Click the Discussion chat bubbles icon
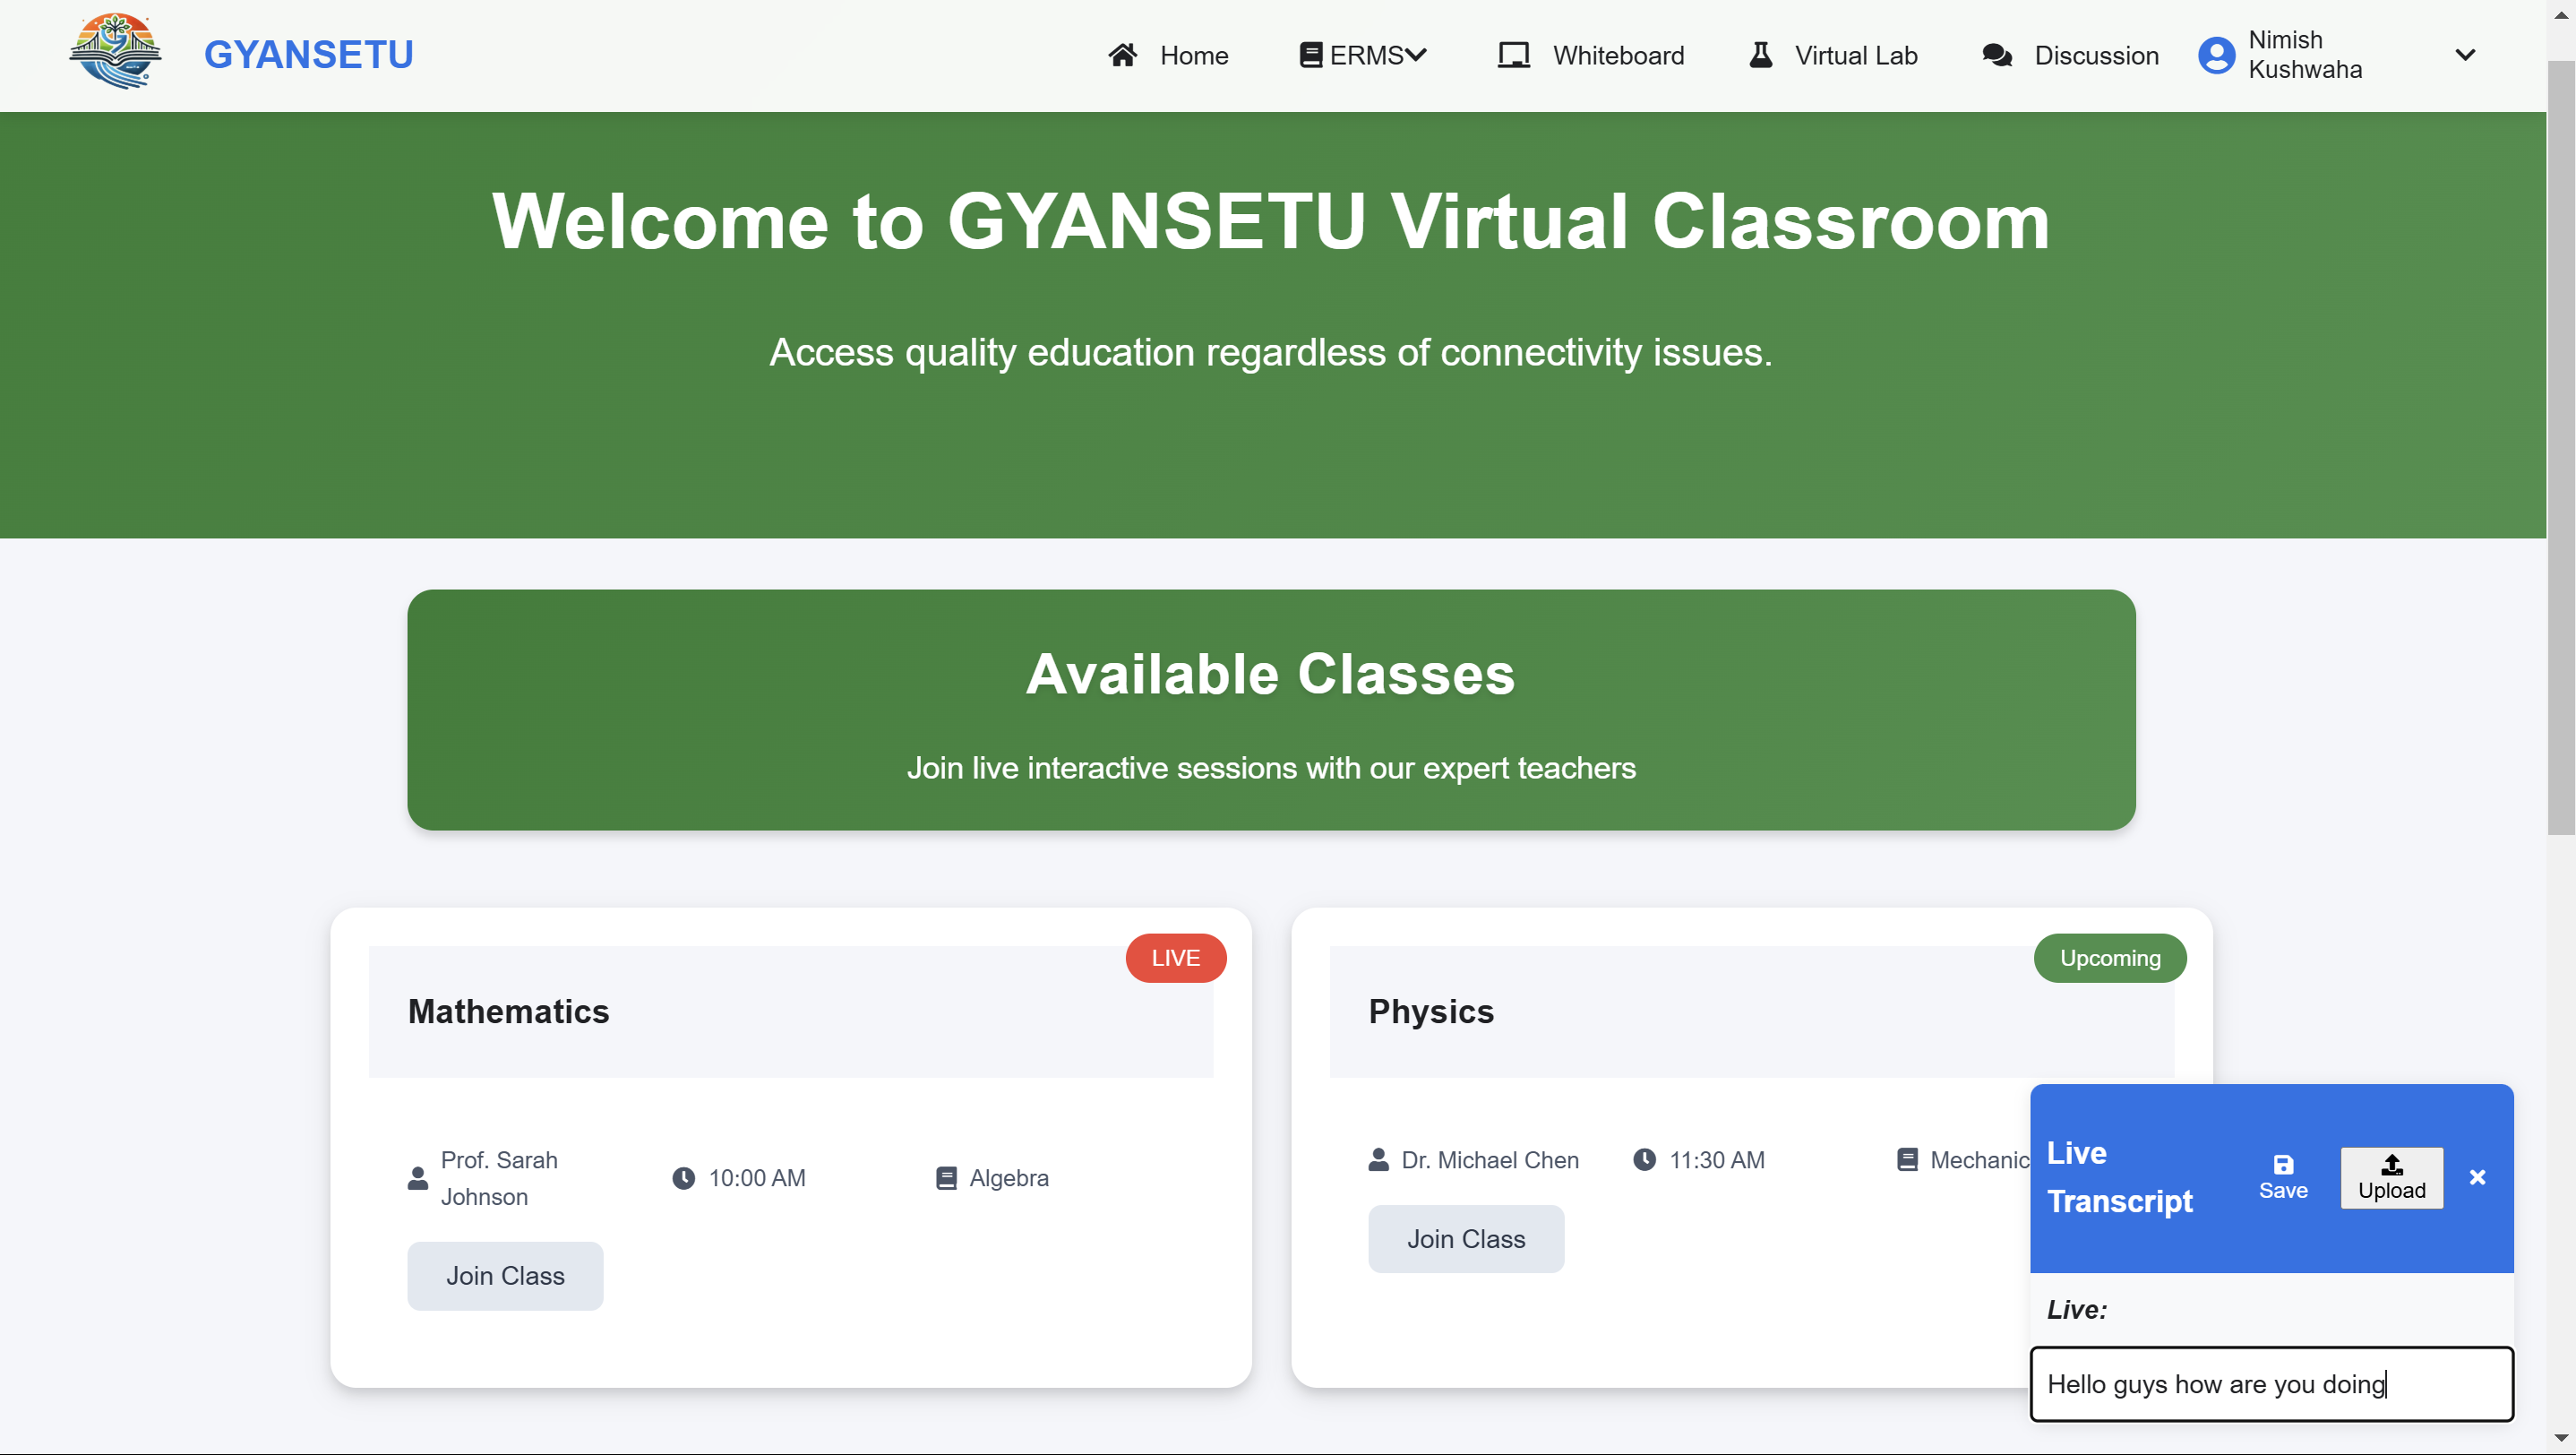The image size is (2576, 1455). coord(1996,55)
